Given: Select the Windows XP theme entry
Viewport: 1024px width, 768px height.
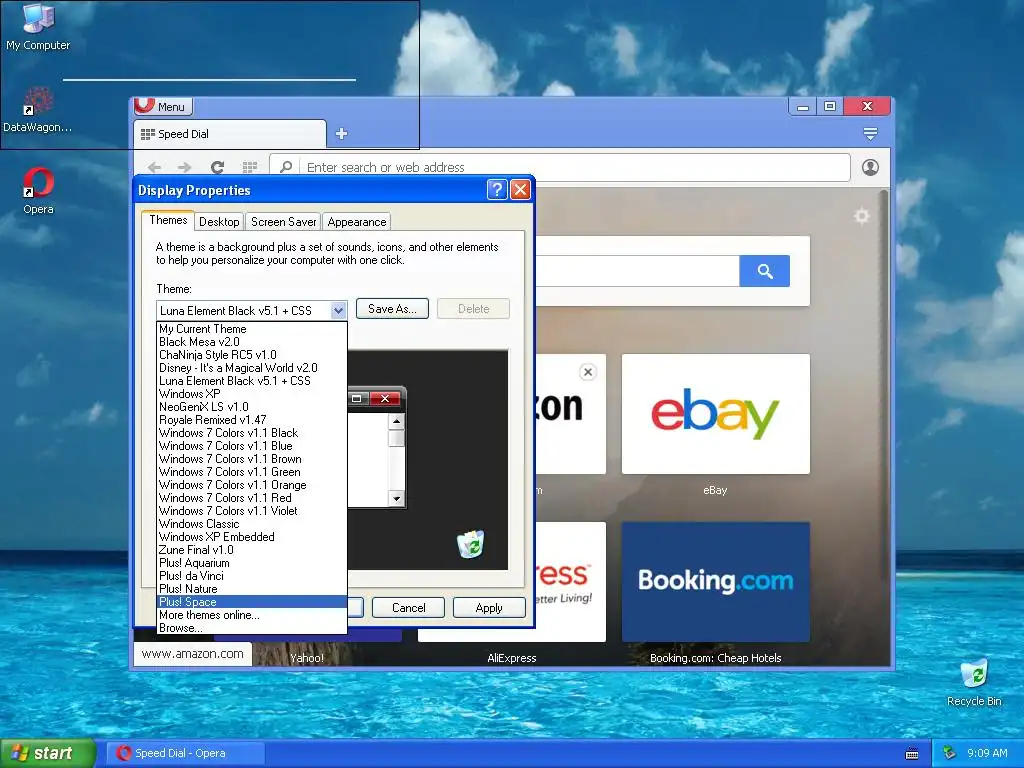Looking at the screenshot, I should (x=252, y=394).
